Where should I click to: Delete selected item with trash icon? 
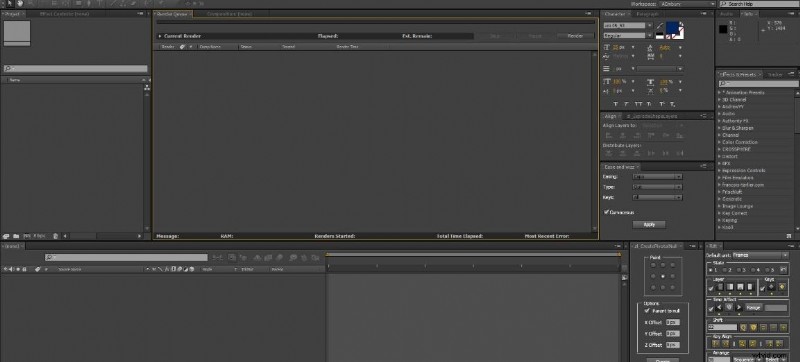tap(56, 236)
